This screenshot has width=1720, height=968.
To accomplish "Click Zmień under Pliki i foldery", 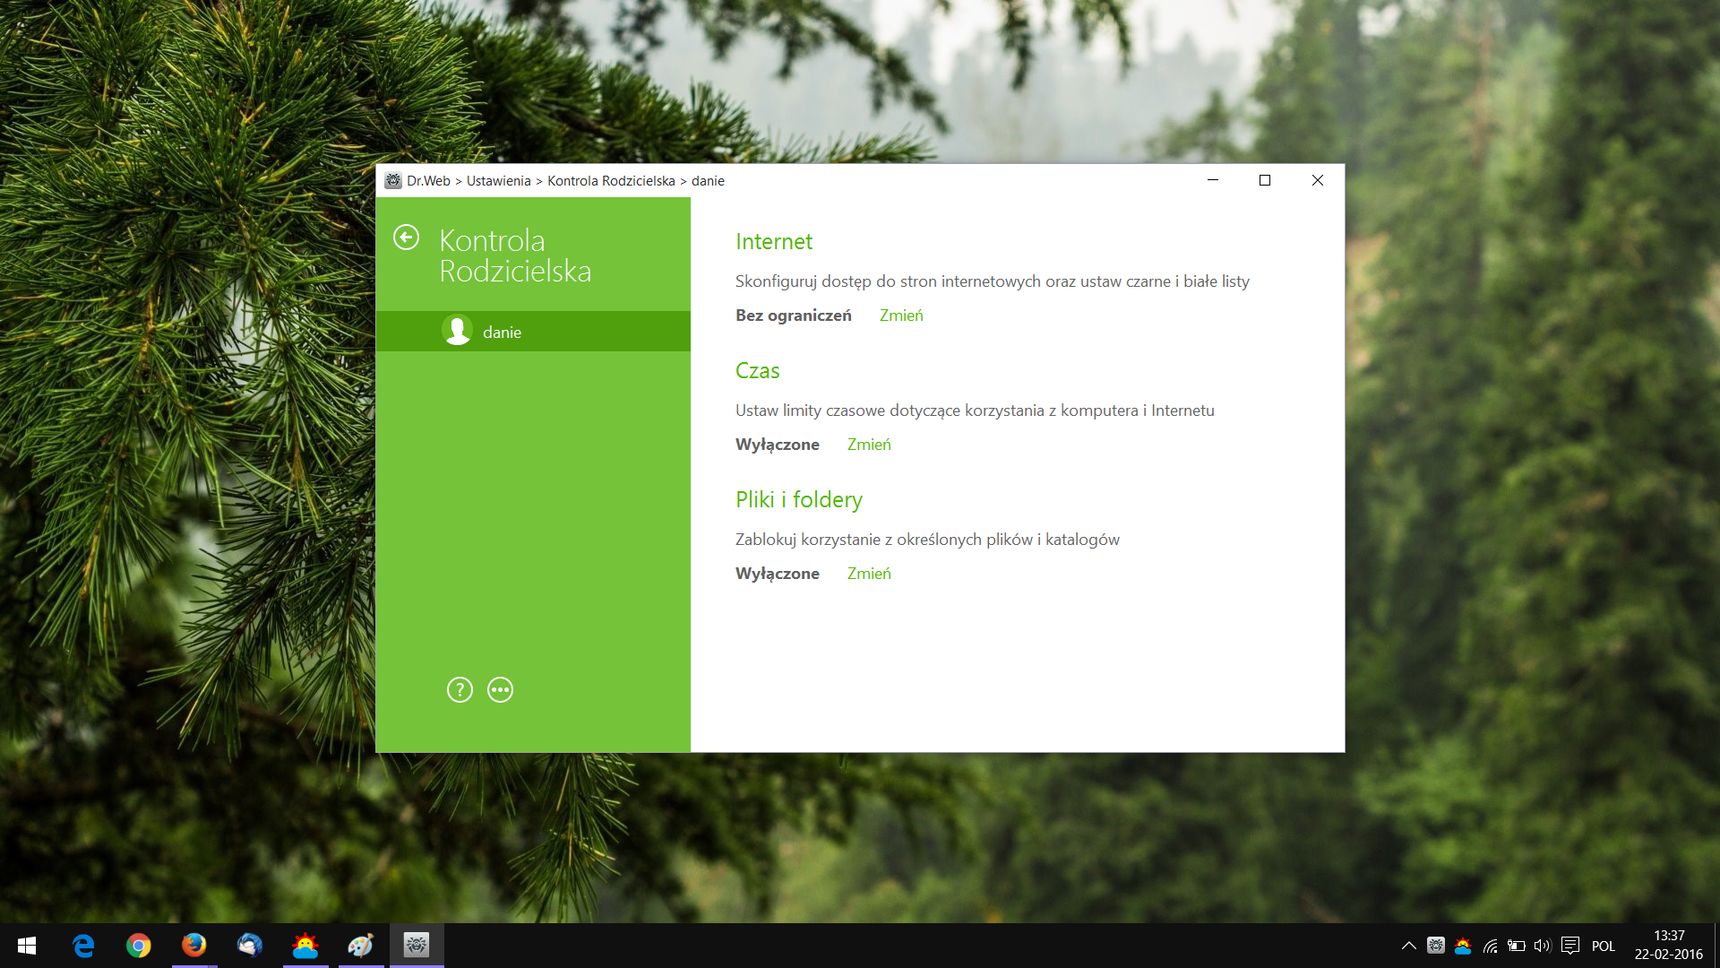I will coord(869,573).
